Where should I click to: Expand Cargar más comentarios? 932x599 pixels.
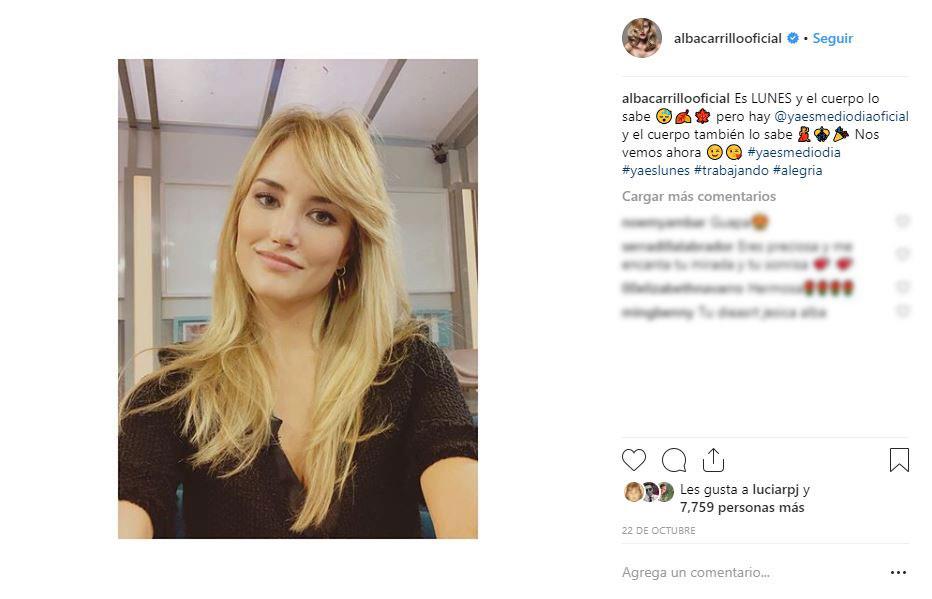tap(699, 196)
